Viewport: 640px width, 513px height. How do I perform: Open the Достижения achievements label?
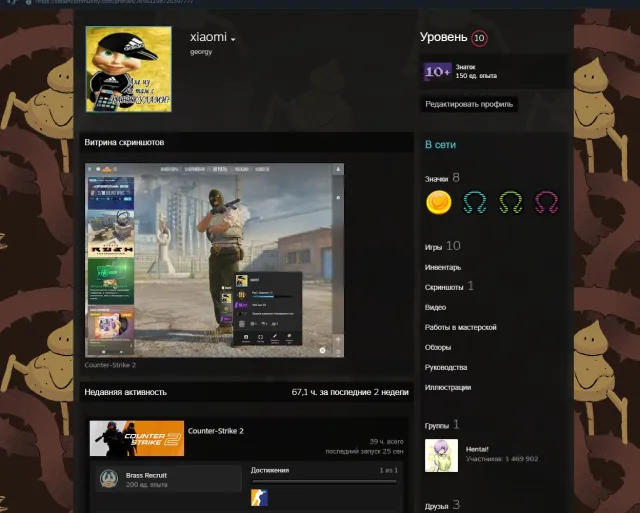pyautogui.click(x=270, y=470)
